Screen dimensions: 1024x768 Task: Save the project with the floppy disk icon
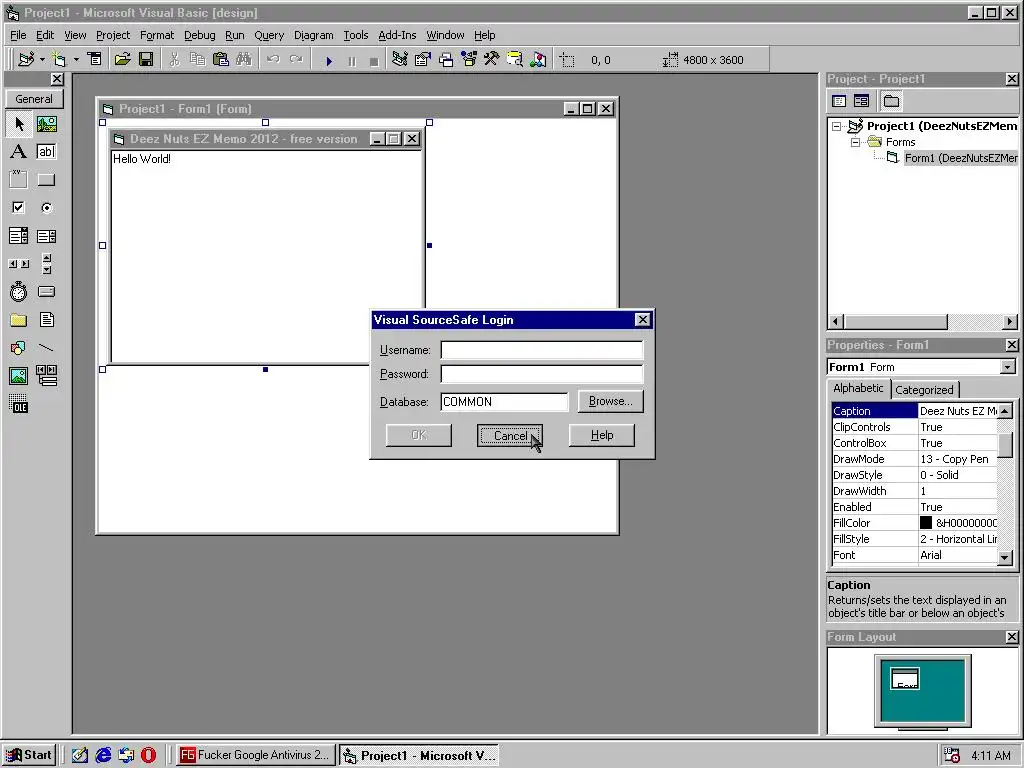pos(146,59)
